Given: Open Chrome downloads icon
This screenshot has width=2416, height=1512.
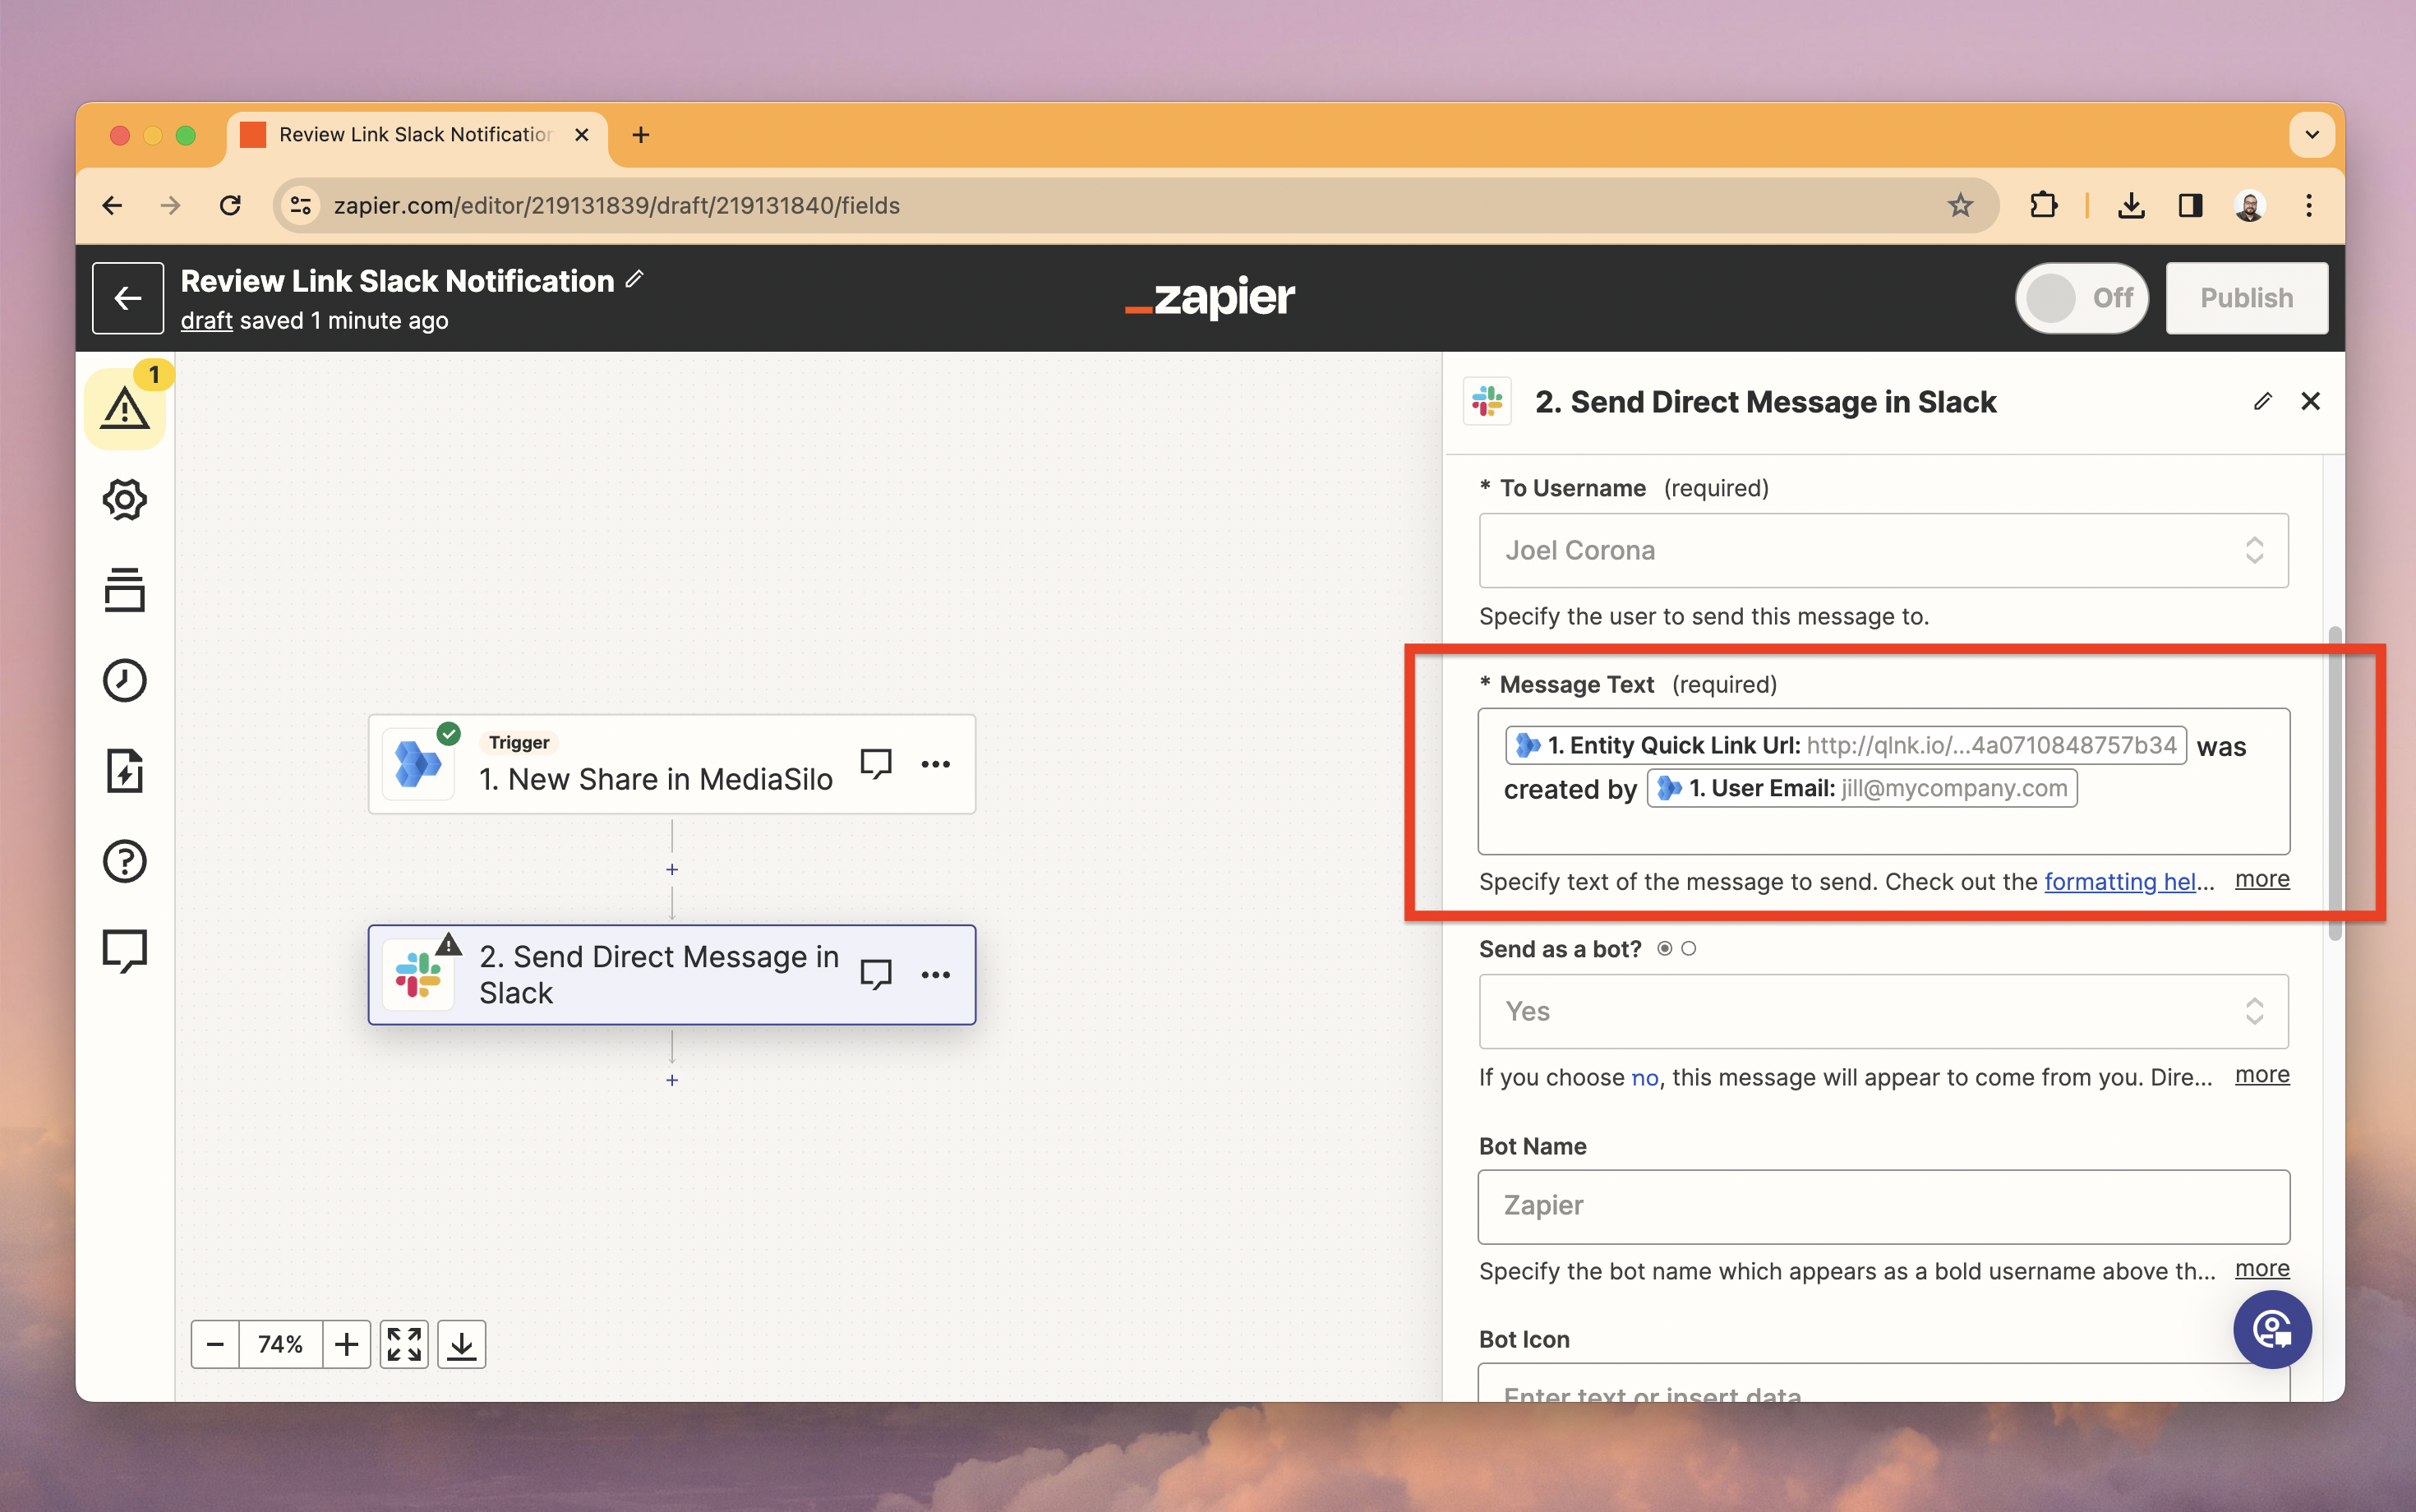Looking at the screenshot, I should click(x=2131, y=205).
